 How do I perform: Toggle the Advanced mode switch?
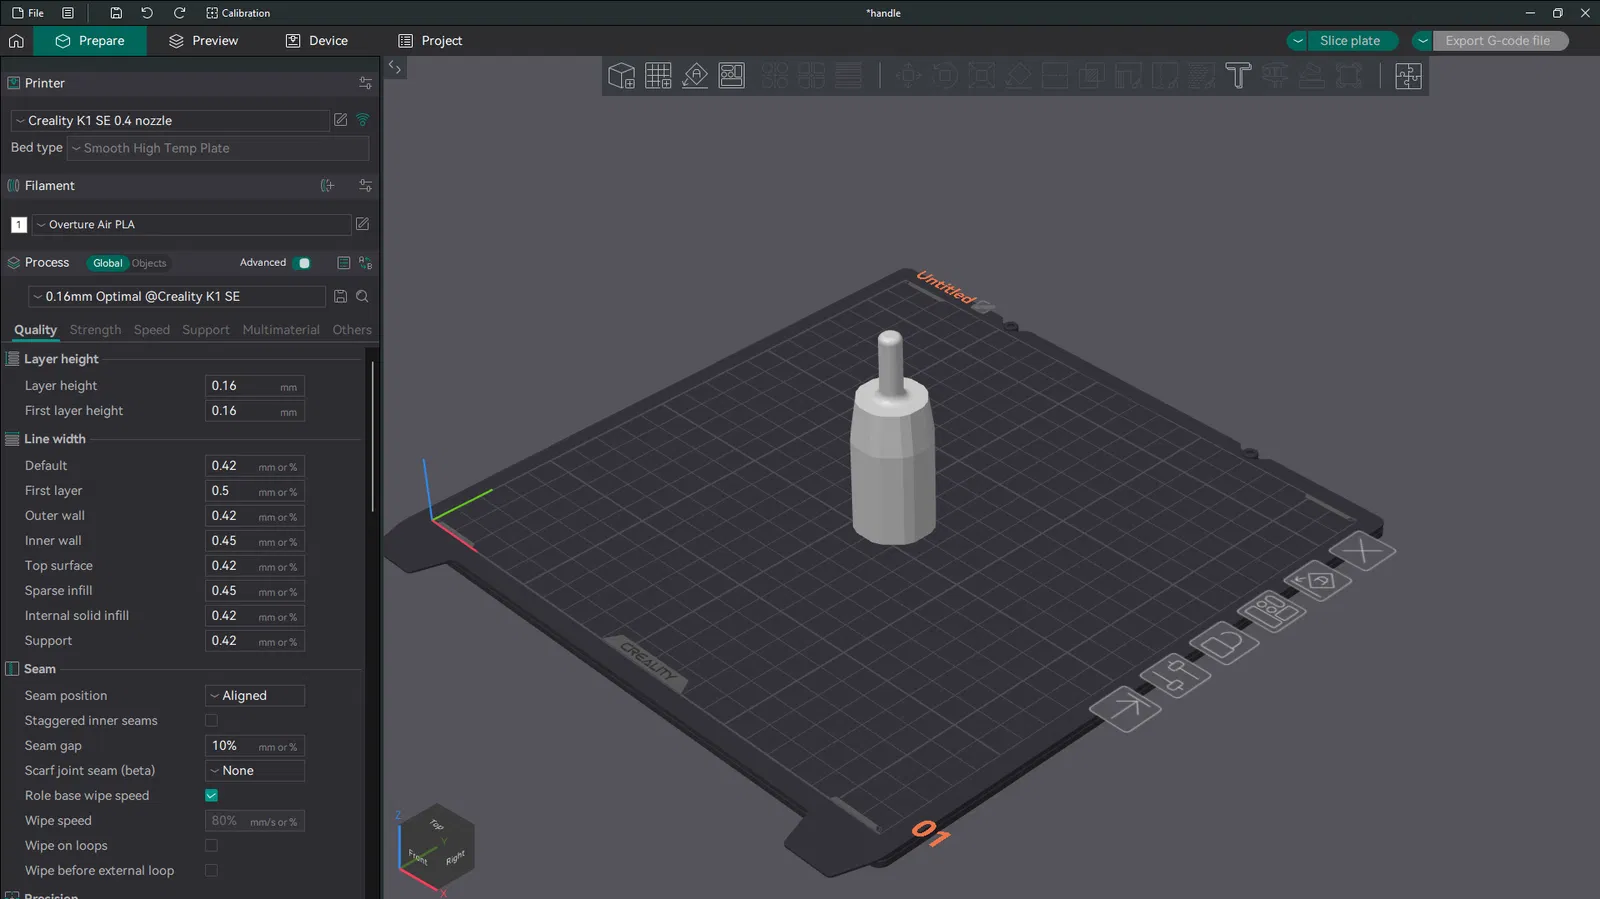click(302, 263)
